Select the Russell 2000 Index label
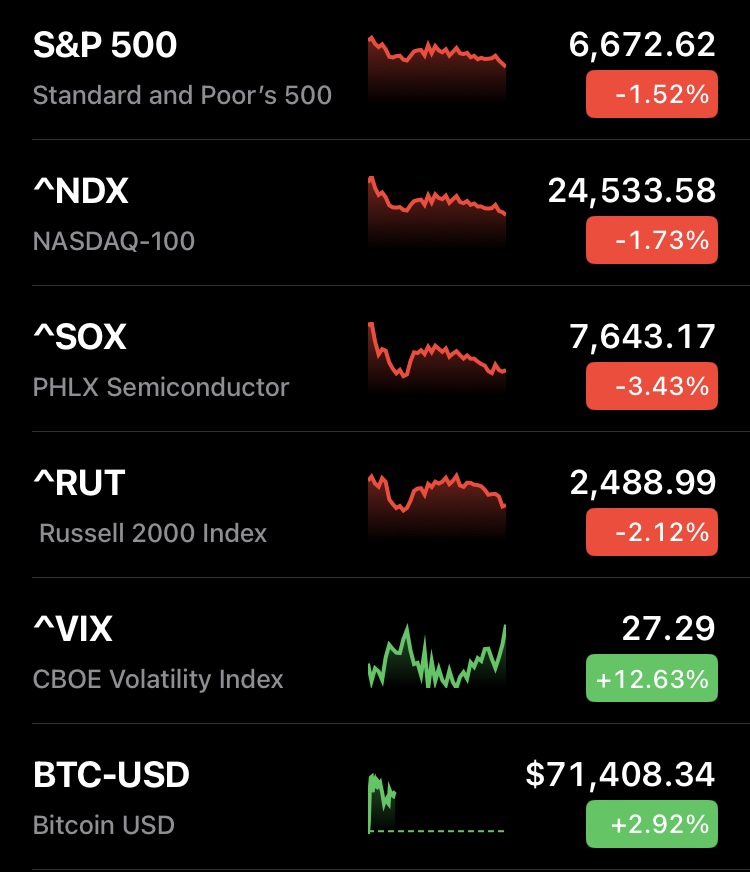The image size is (750, 872). tap(153, 533)
